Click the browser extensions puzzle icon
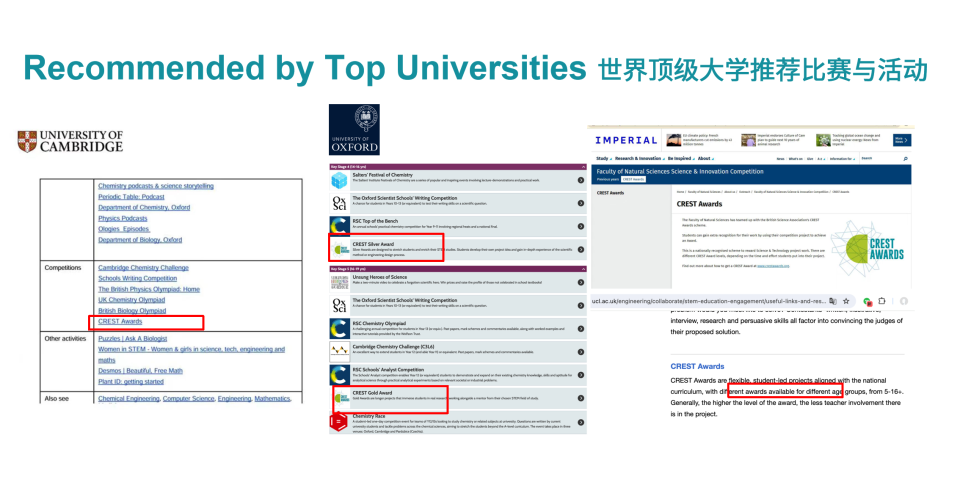 click(x=882, y=301)
